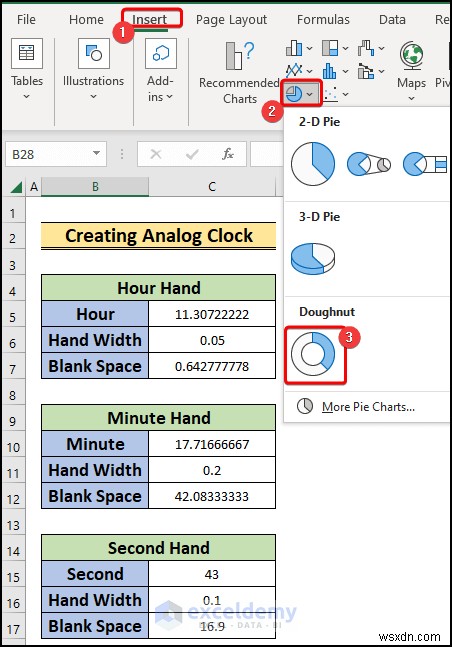Select the cell with 17.71666667
This screenshot has height=647, width=452.
click(x=212, y=444)
